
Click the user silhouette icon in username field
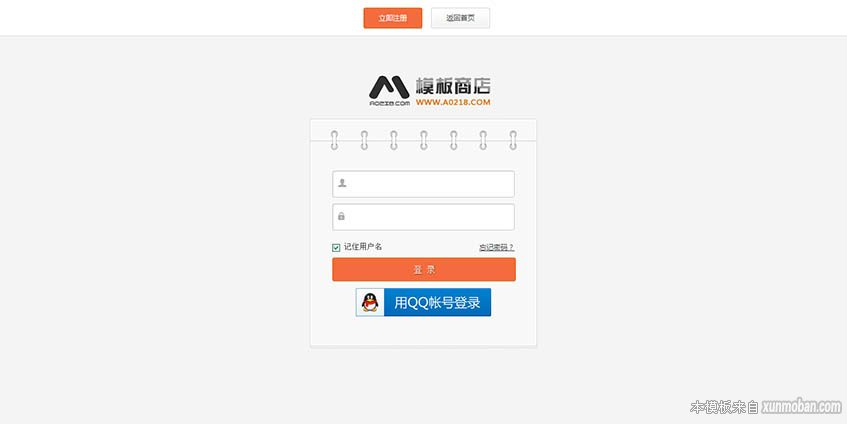[342, 183]
